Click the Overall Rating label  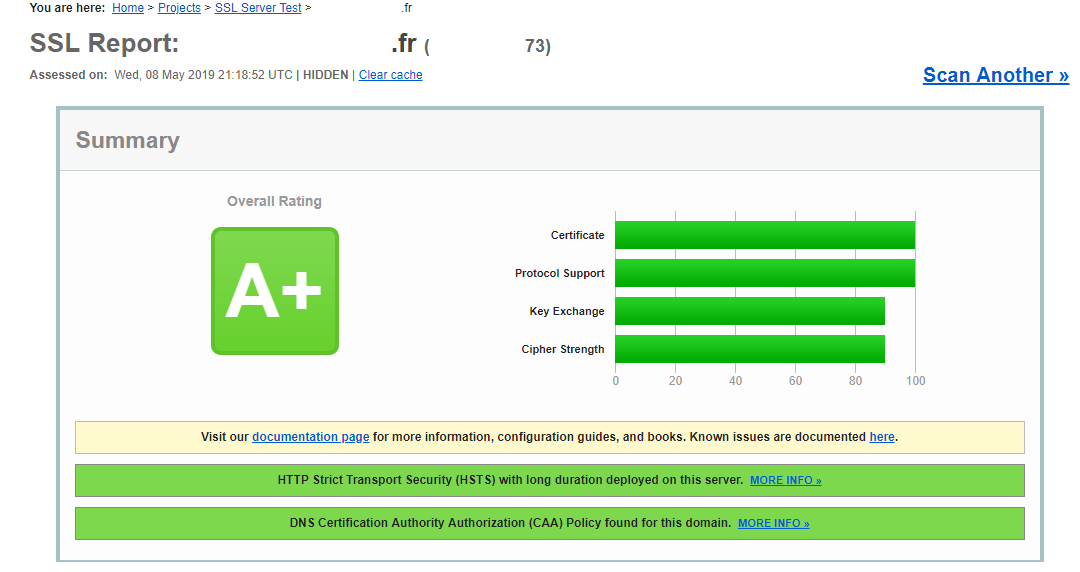(x=274, y=201)
